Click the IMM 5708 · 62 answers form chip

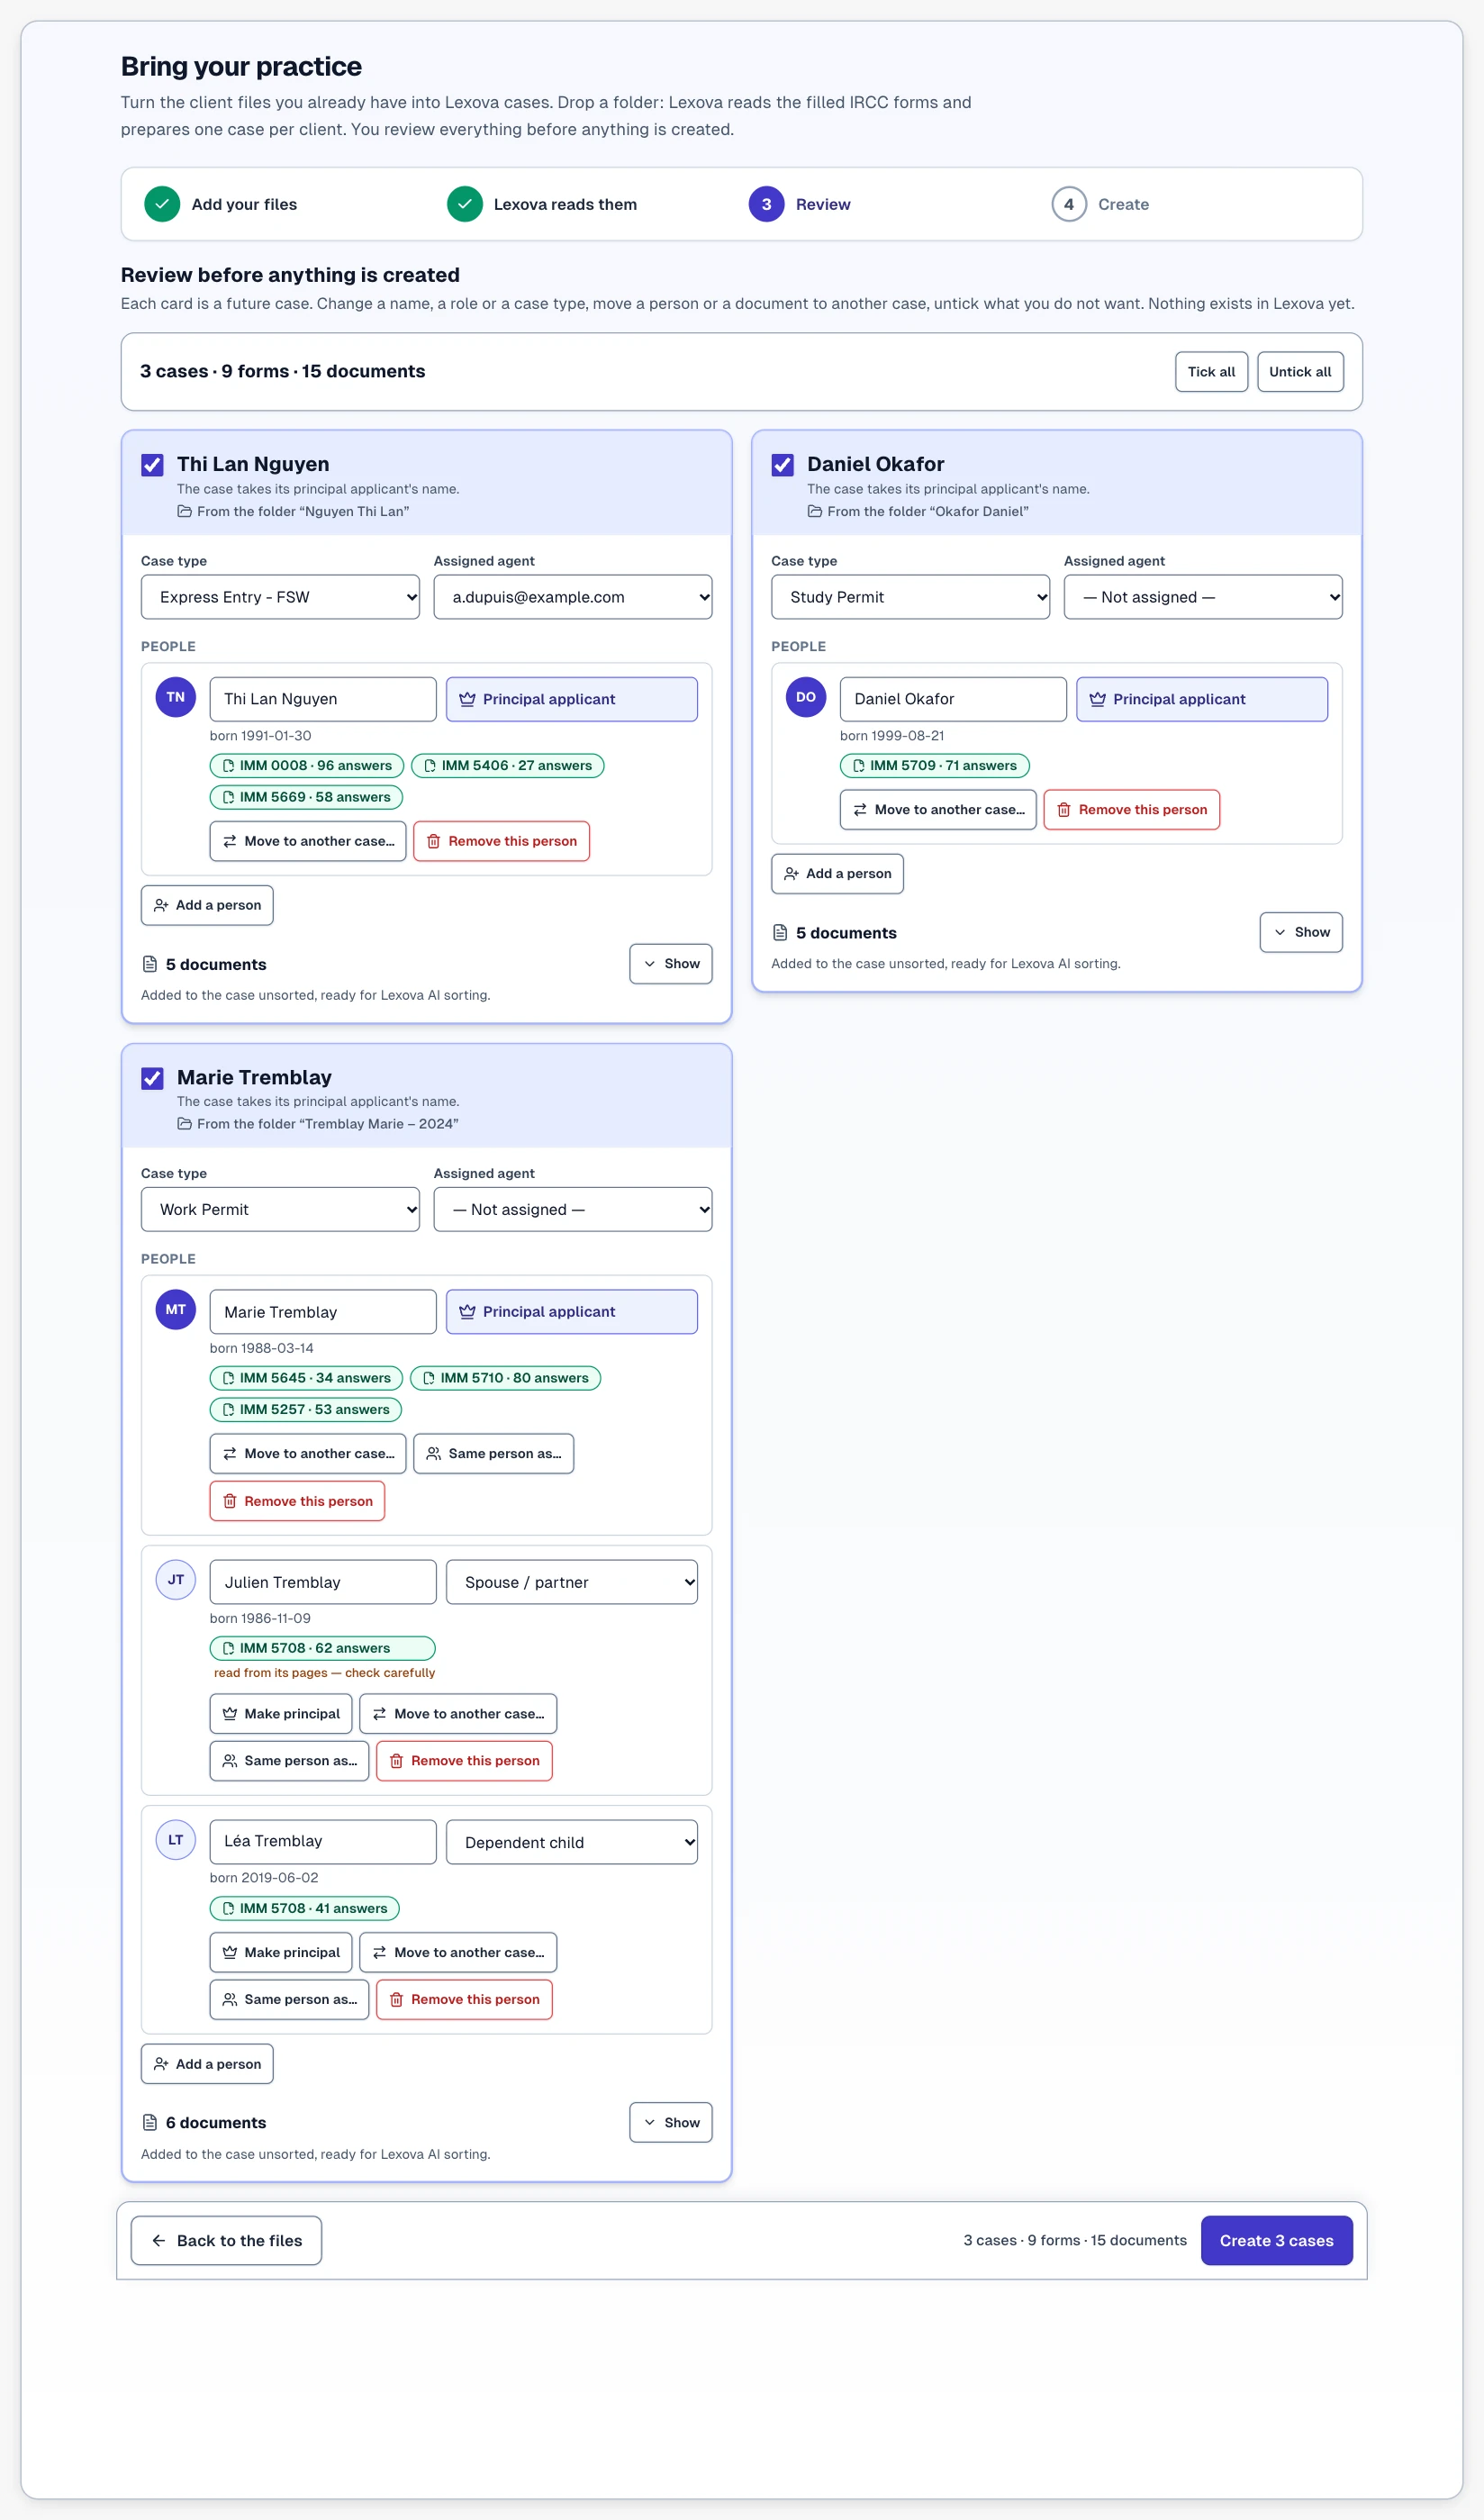point(322,1648)
